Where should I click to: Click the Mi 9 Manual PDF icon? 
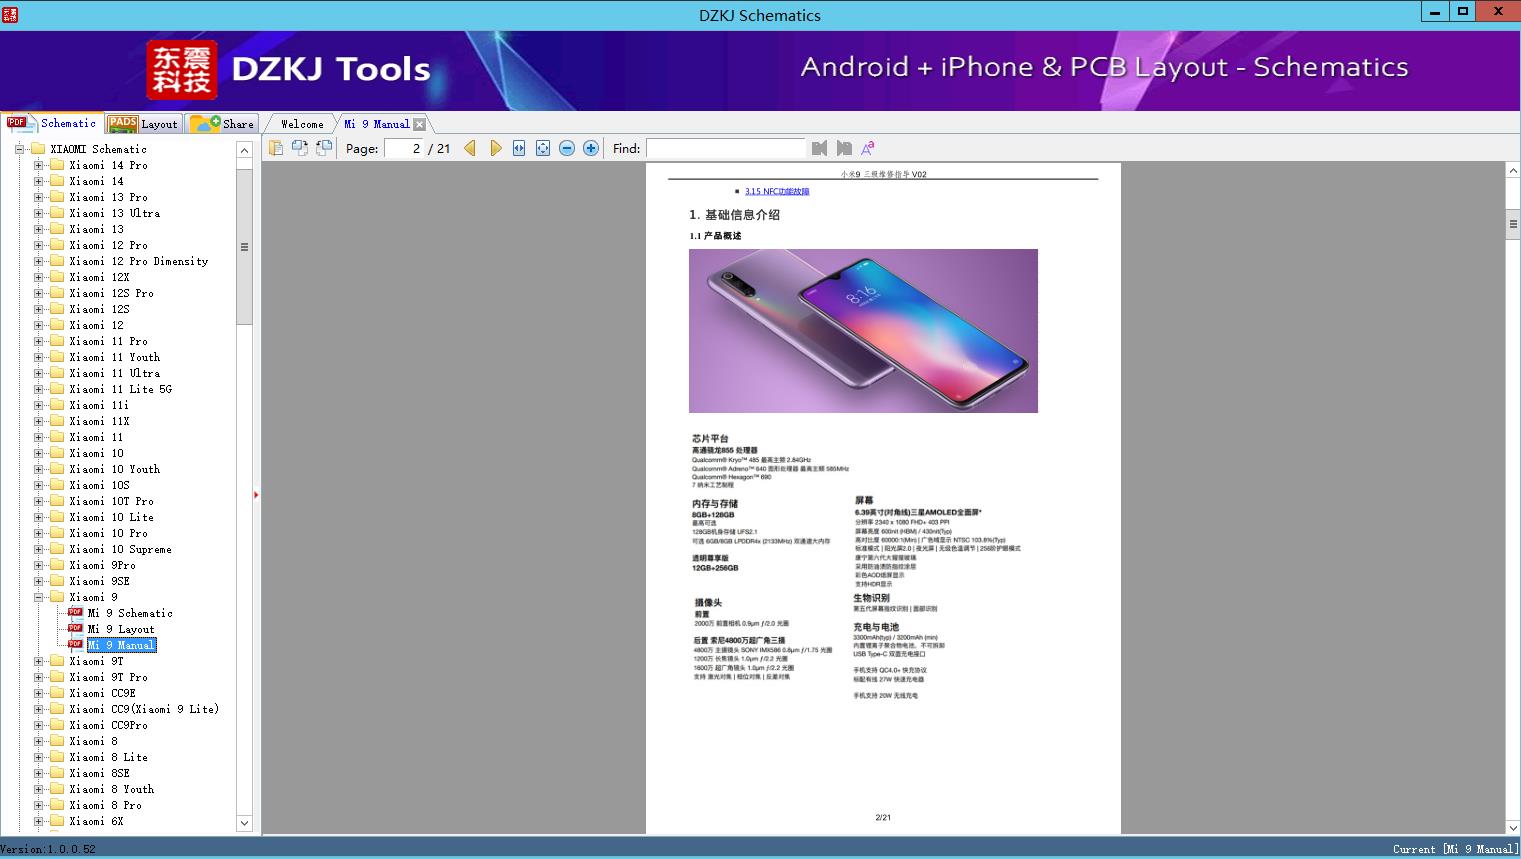(x=75, y=645)
